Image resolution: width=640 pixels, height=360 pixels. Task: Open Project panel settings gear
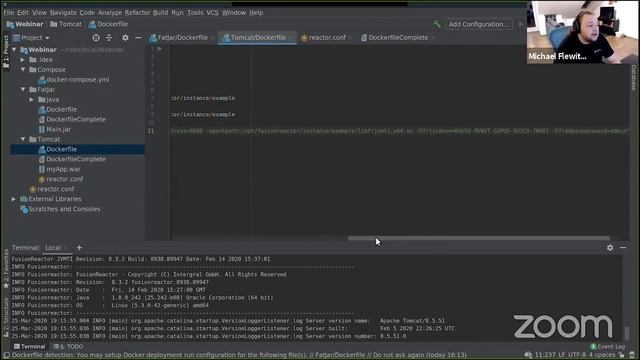click(x=125, y=38)
